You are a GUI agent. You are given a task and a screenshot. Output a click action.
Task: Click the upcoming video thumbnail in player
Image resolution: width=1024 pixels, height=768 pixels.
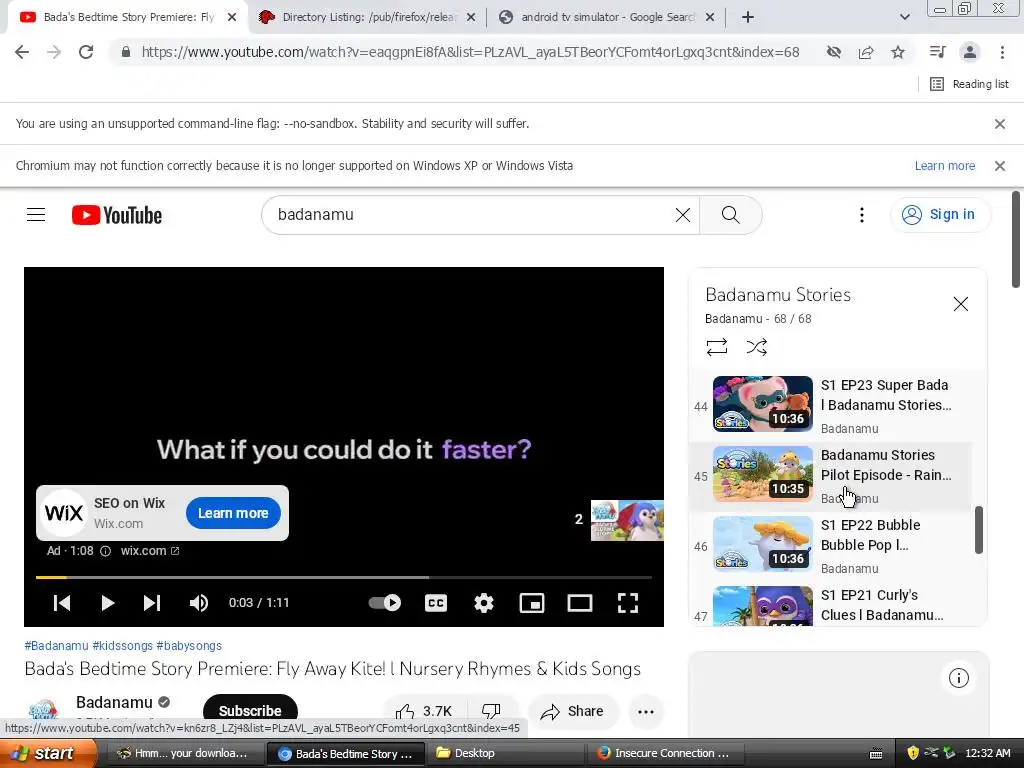click(627, 520)
